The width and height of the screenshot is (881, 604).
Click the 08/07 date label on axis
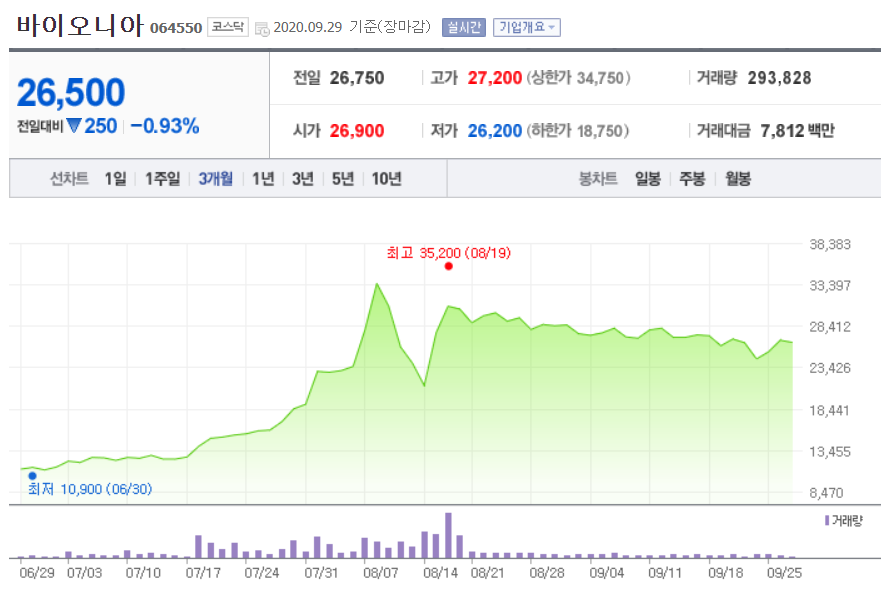[x=380, y=573]
